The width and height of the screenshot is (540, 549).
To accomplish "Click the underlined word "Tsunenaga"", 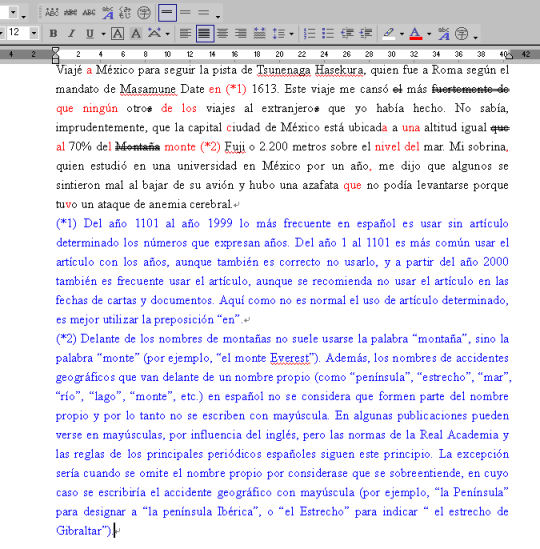I will [x=284, y=70].
